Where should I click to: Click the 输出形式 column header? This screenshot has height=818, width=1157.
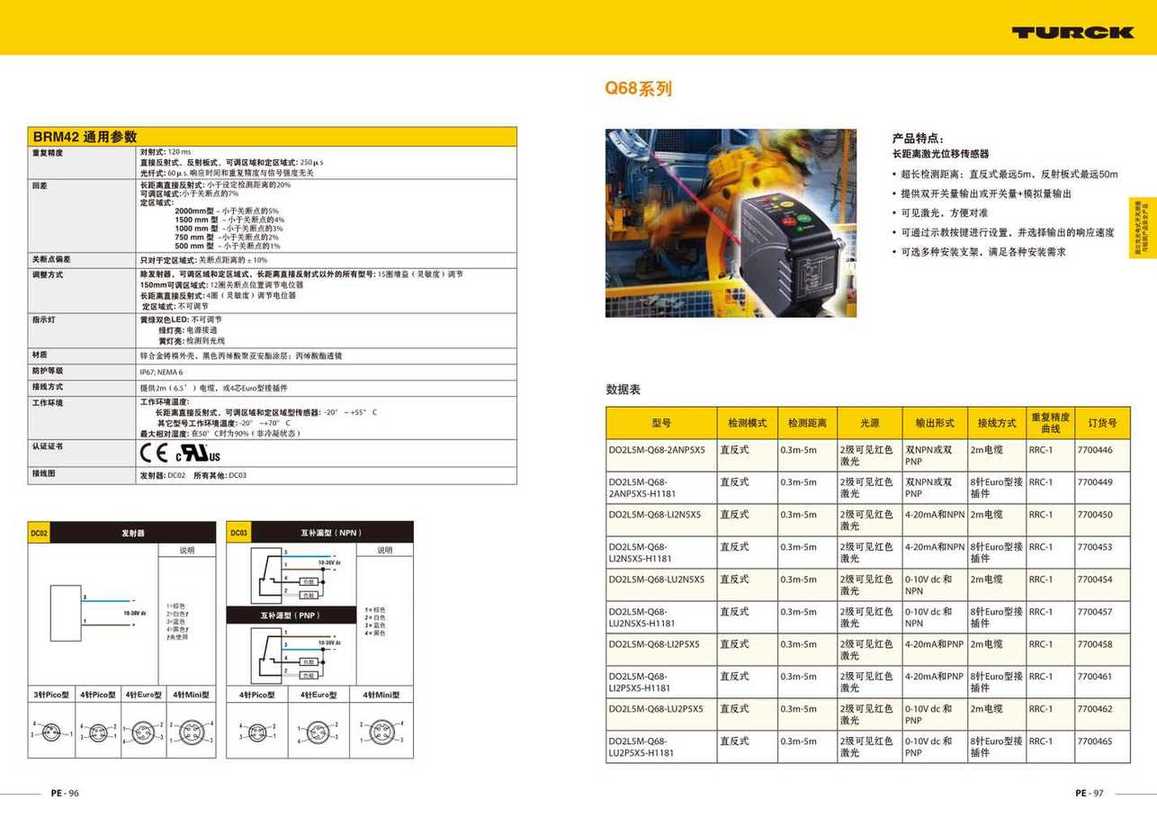click(935, 423)
